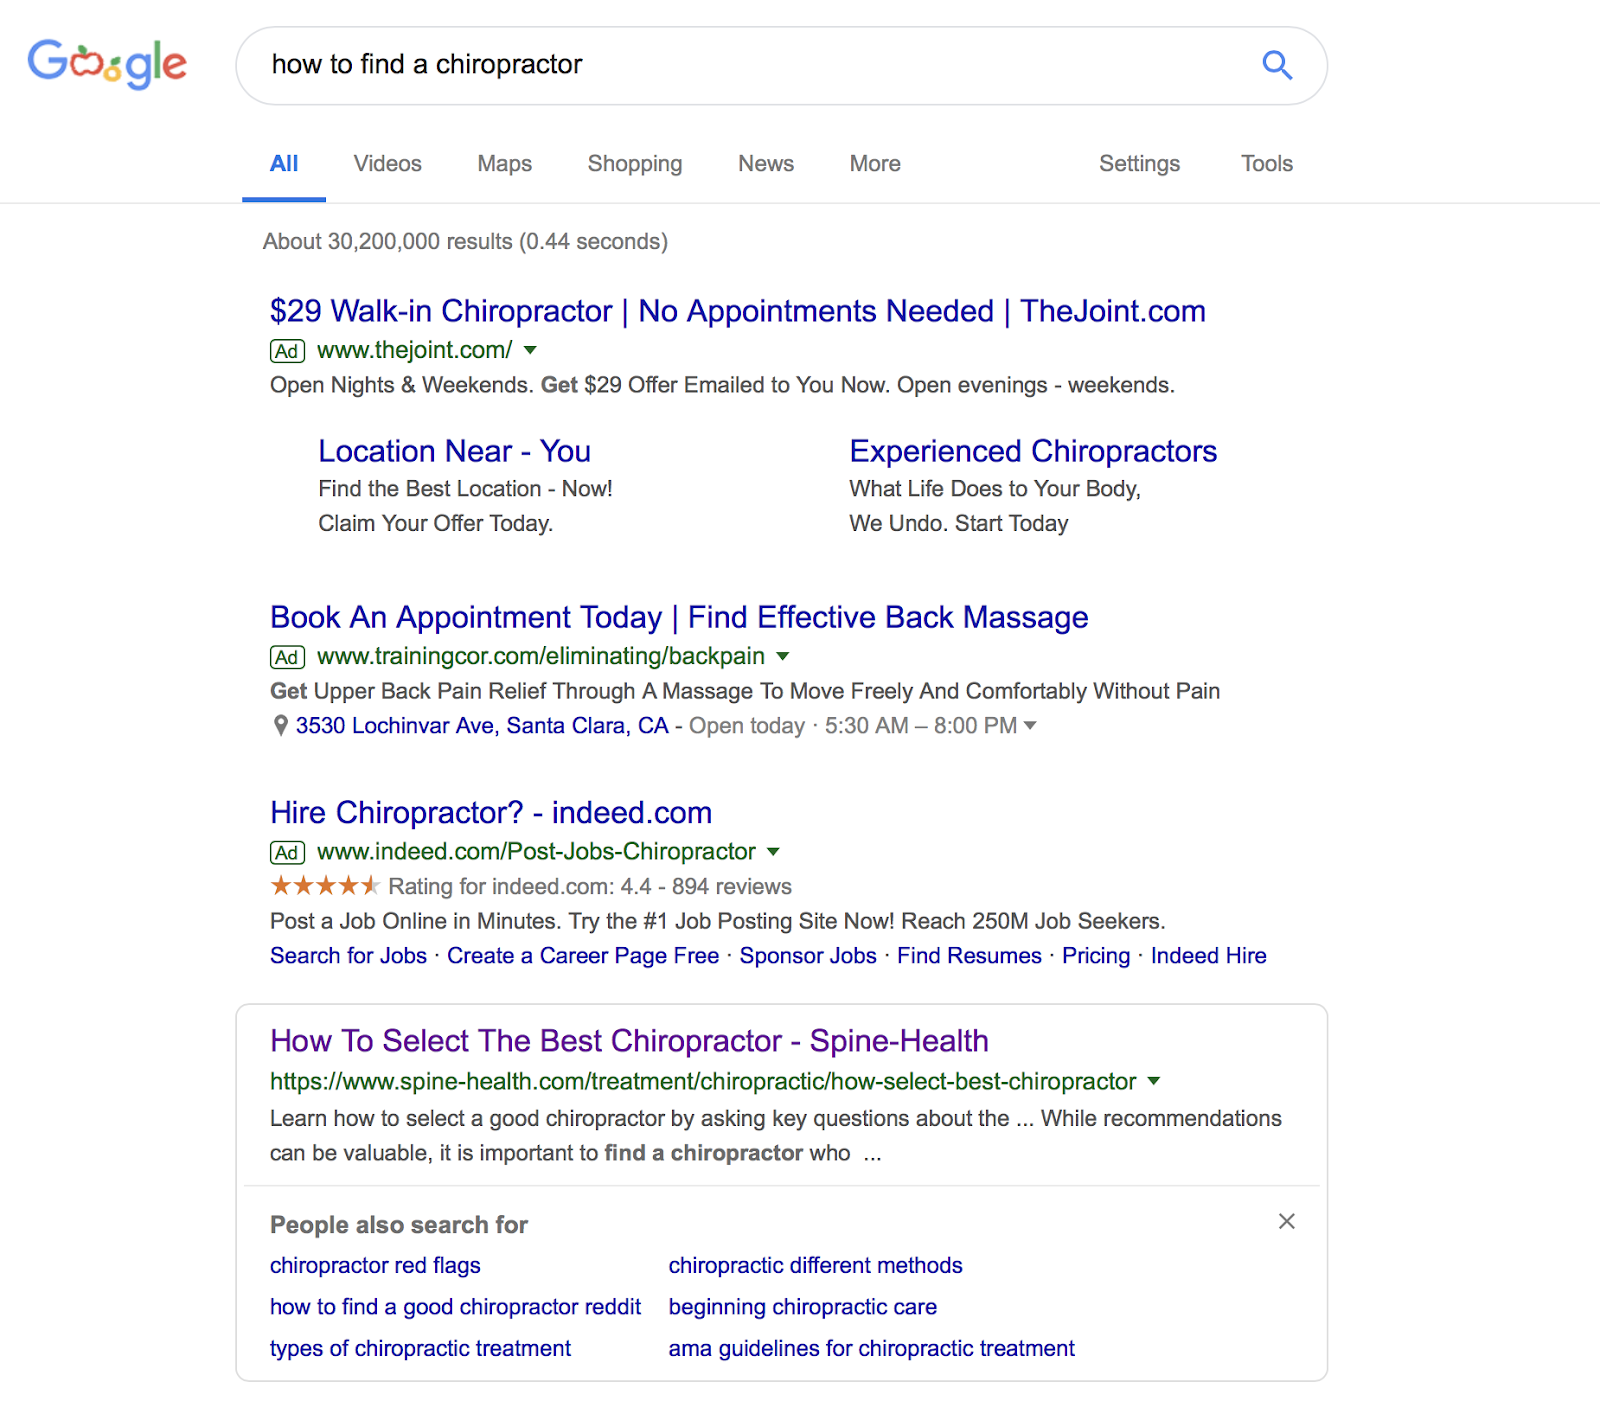Click the Find Resumes sitelink
The image size is (1600, 1401).
point(969,956)
